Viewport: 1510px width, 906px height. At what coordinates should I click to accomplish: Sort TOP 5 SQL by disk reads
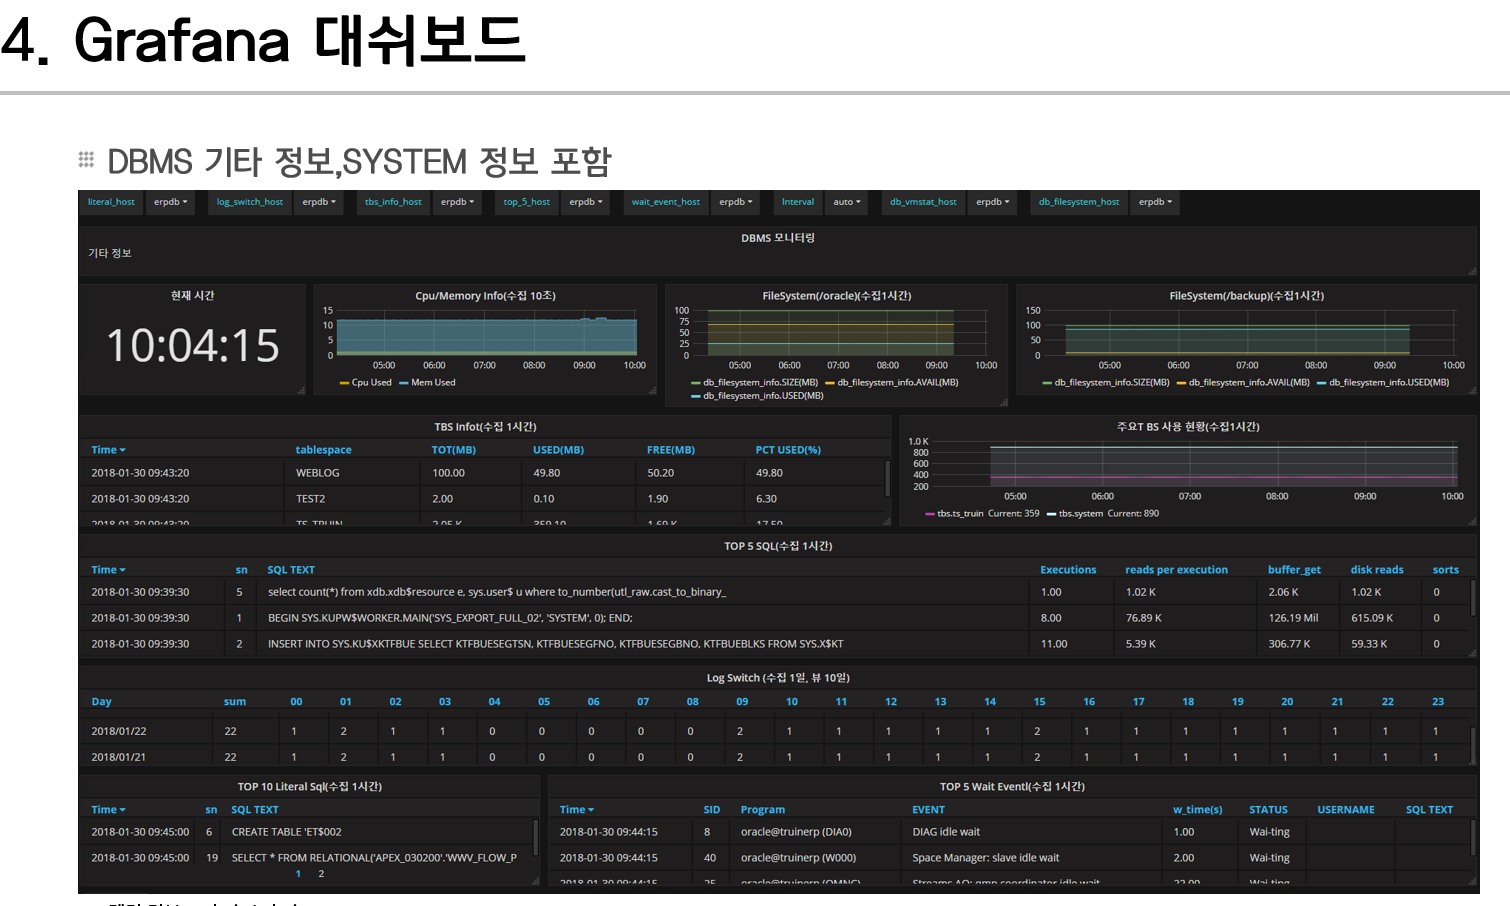pyautogui.click(x=1377, y=570)
